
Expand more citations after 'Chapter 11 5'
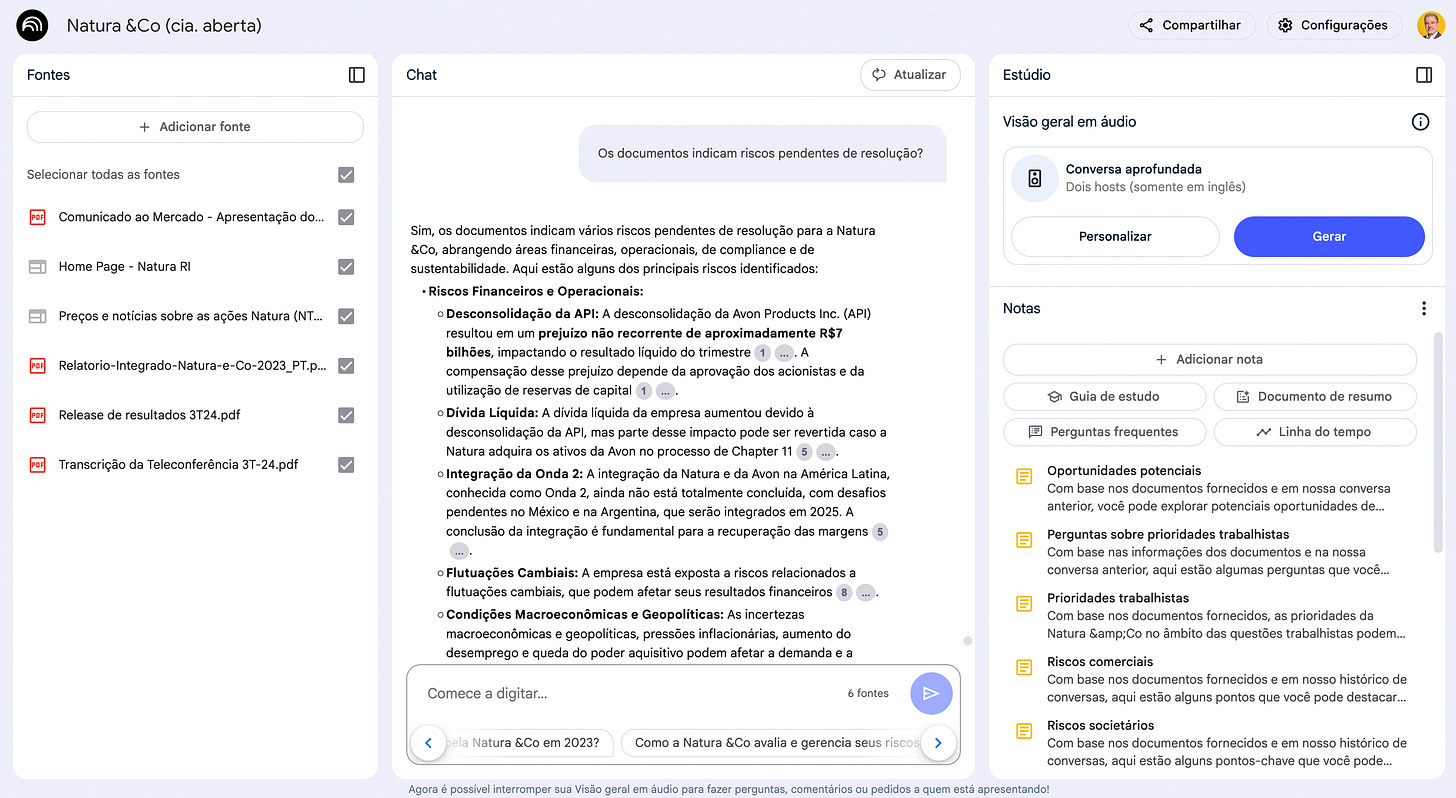pyautogui.click(x=826, y=452)
